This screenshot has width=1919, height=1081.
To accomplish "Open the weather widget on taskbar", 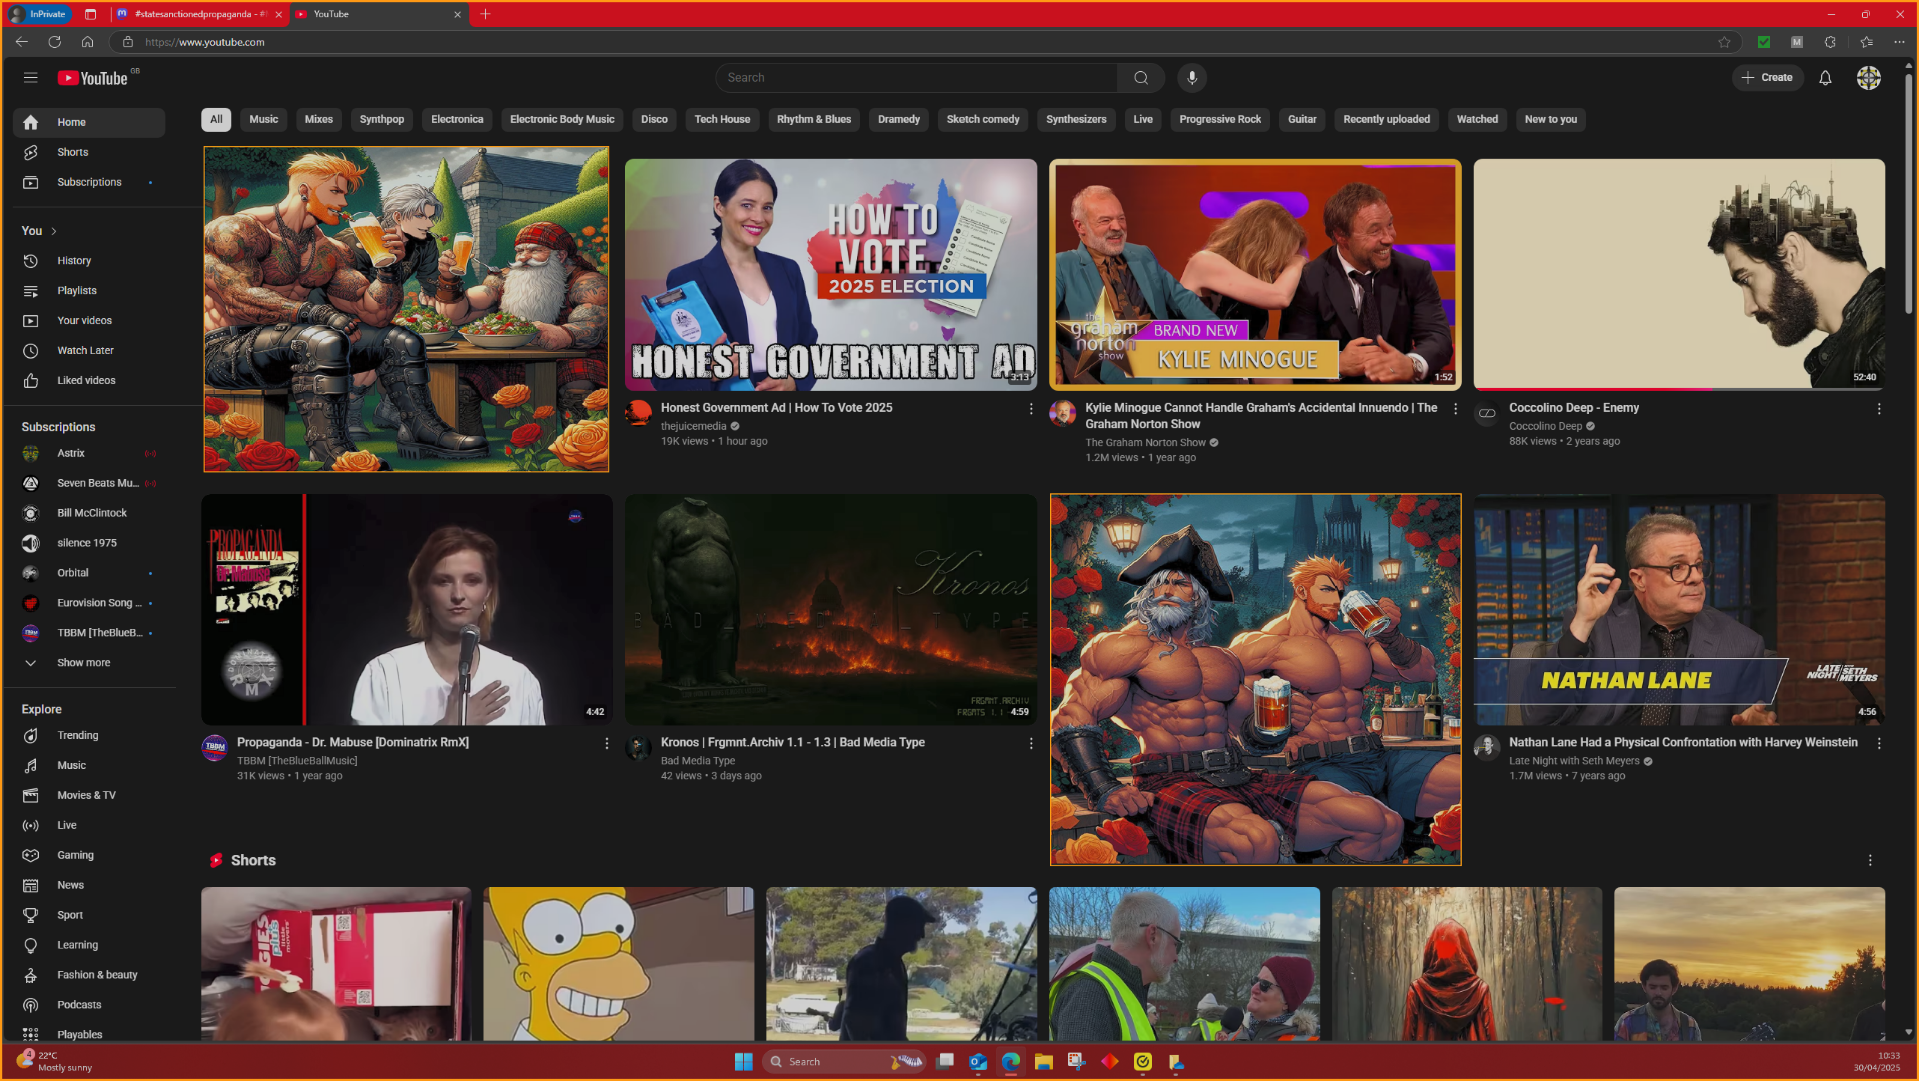I will tap(55, 1062).
